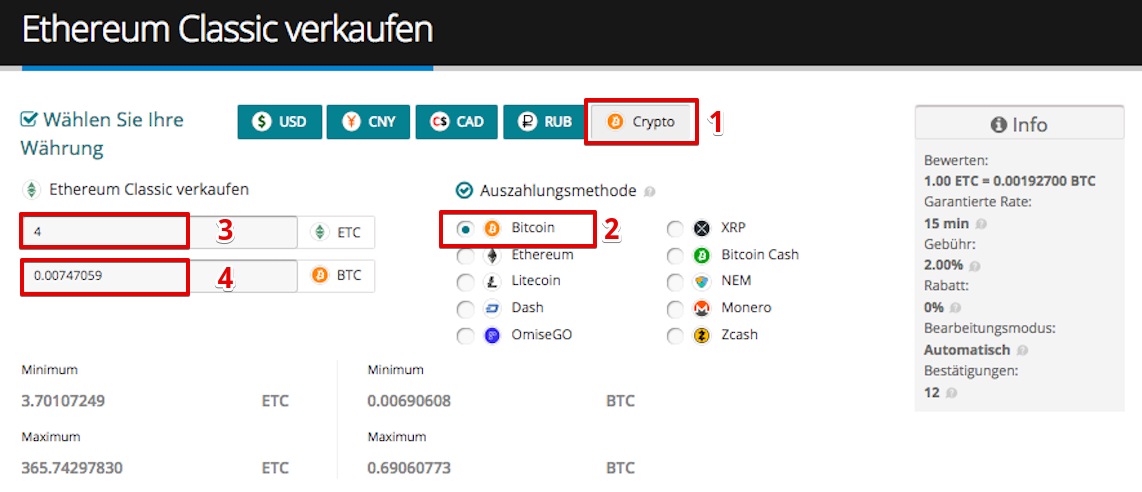Click the green Bitcoin Cash icon
Image resolution: width=1142 pixels, height=492 pixels.
702,255
